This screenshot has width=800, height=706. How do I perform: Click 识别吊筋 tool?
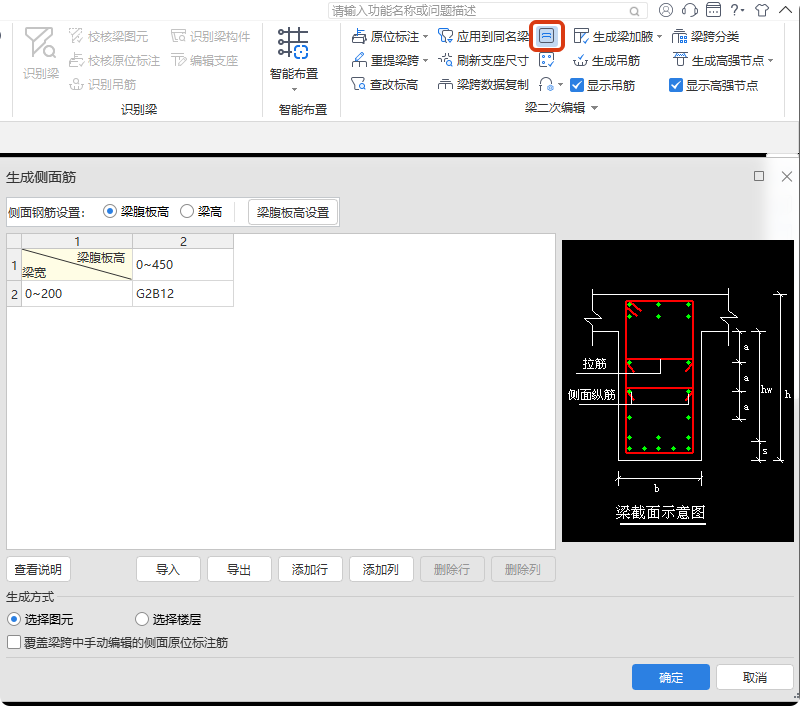103,84
